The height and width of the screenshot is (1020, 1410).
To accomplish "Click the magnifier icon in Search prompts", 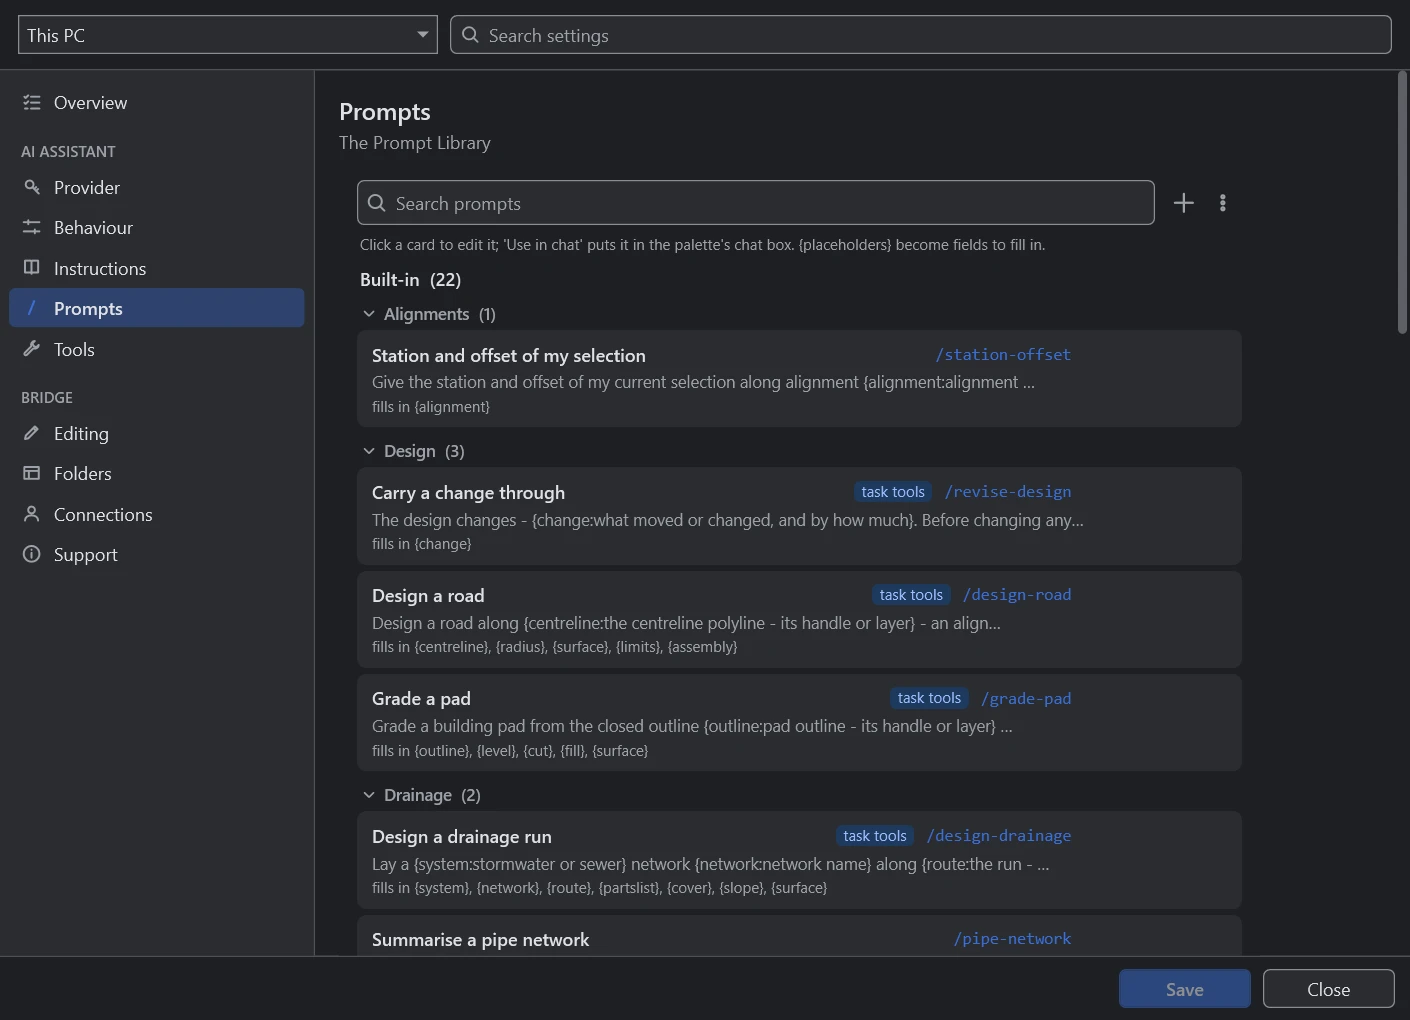I will pyautogui.click(x=377, y=203).
